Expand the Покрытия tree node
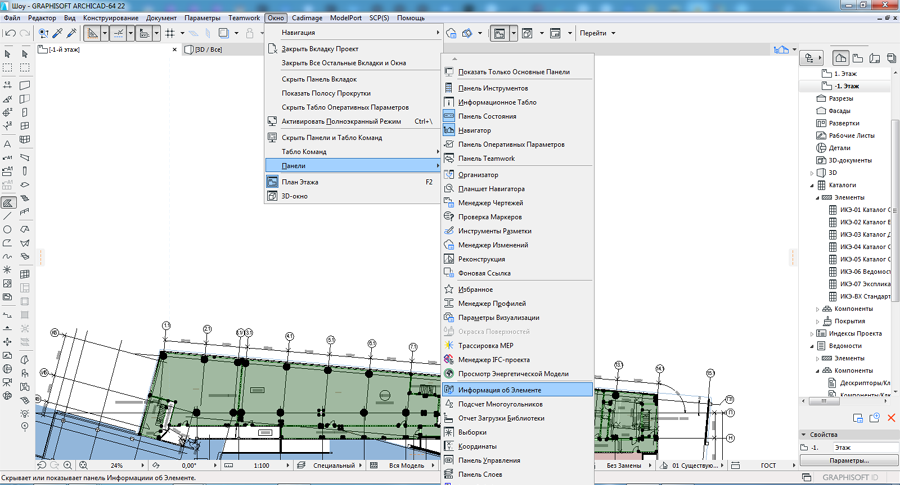This screenshot has height=485, width=900. pos(818,321)
